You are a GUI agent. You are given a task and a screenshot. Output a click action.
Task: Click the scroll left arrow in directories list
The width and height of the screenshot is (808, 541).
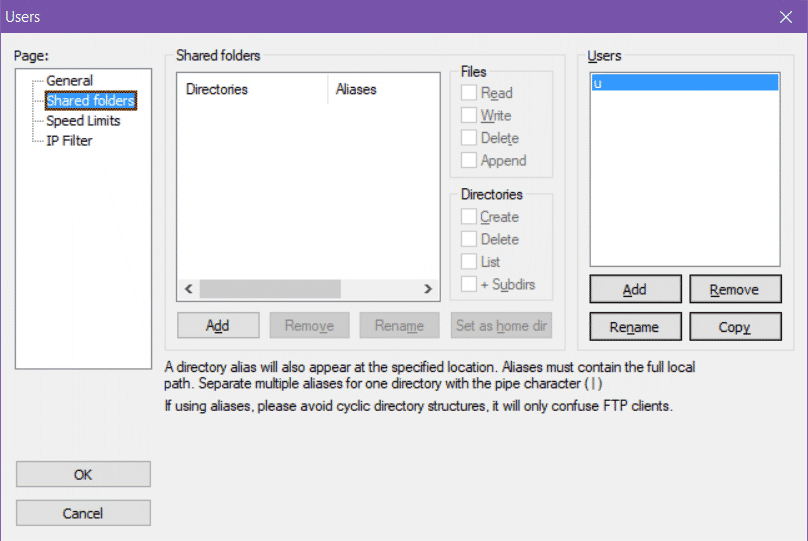click(188, 289)
